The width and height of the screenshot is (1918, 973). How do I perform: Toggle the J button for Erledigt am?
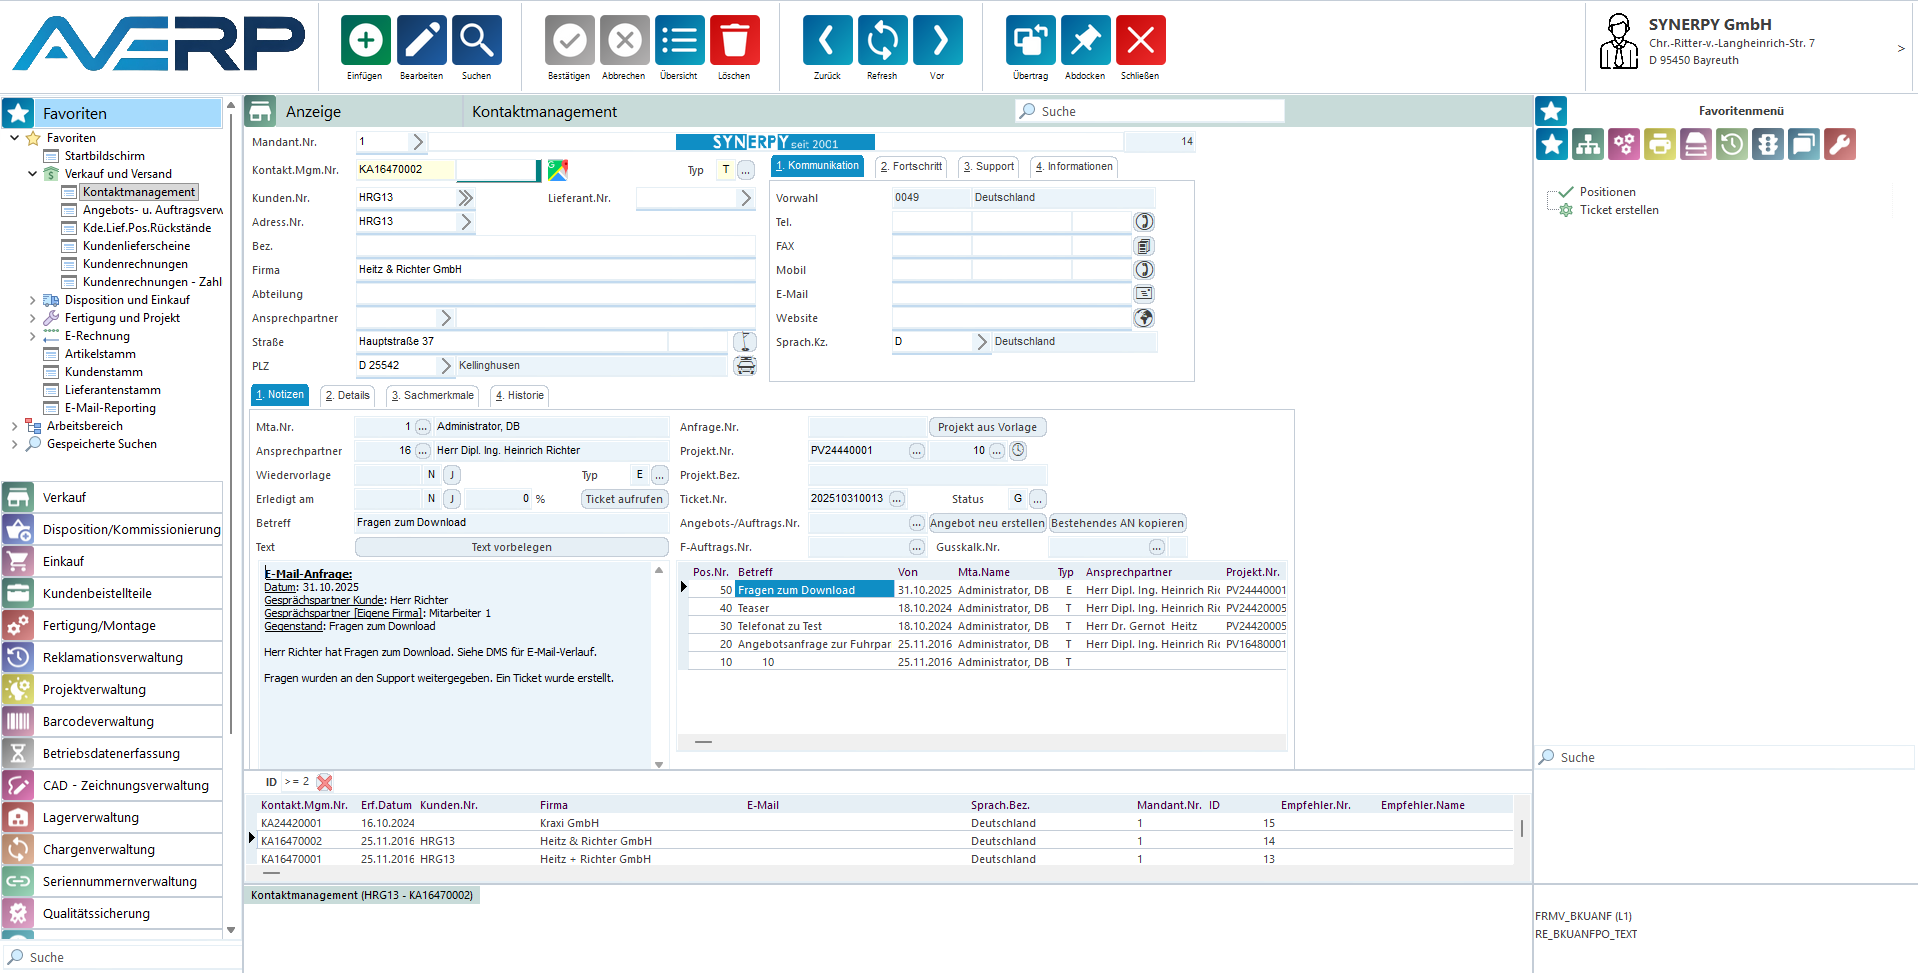(452, 499)
